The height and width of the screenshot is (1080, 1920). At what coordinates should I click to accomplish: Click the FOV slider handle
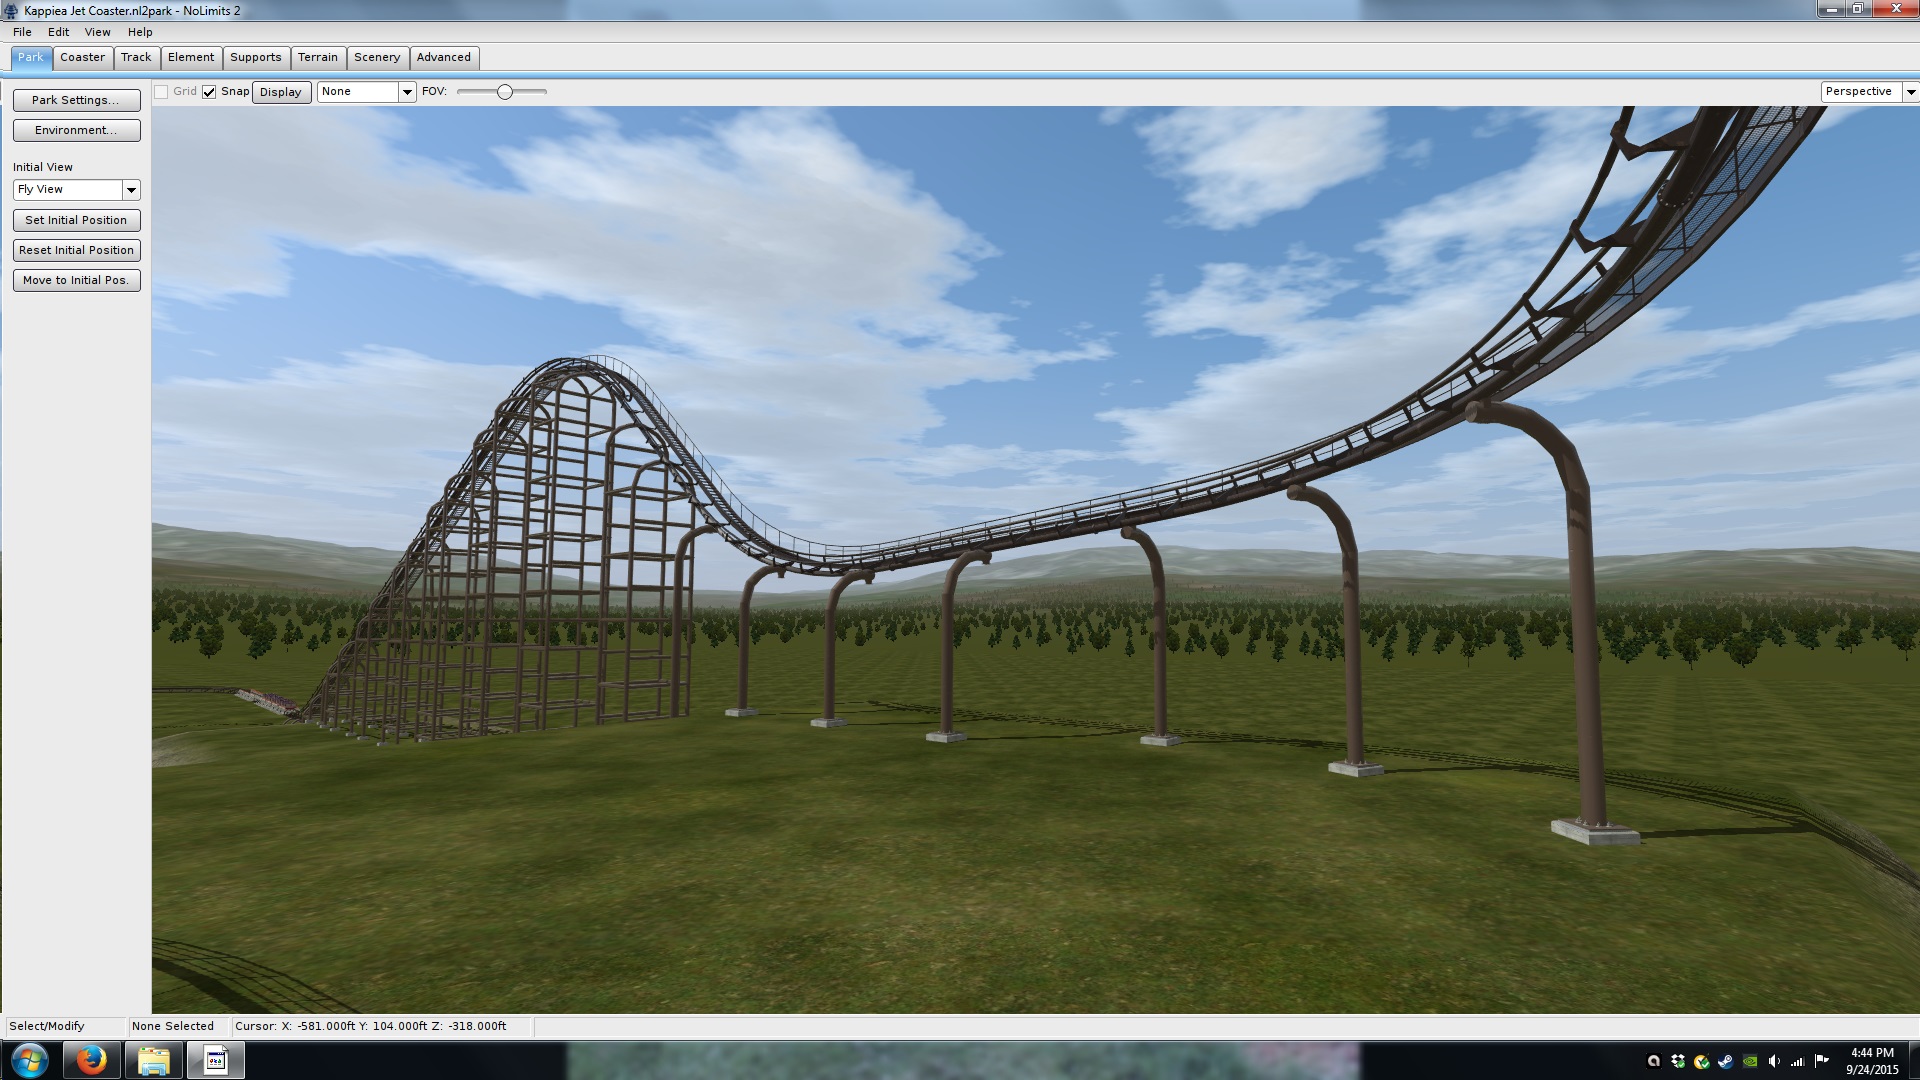point(505,92)
